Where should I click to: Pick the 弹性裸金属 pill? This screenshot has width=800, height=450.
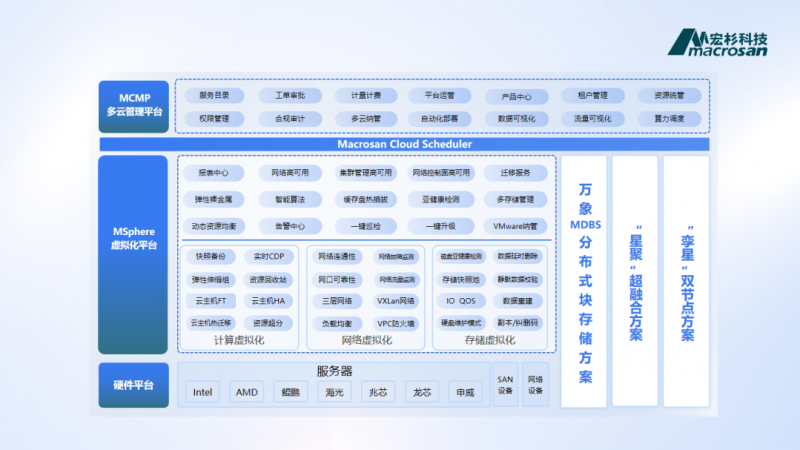tap(214, 199)
